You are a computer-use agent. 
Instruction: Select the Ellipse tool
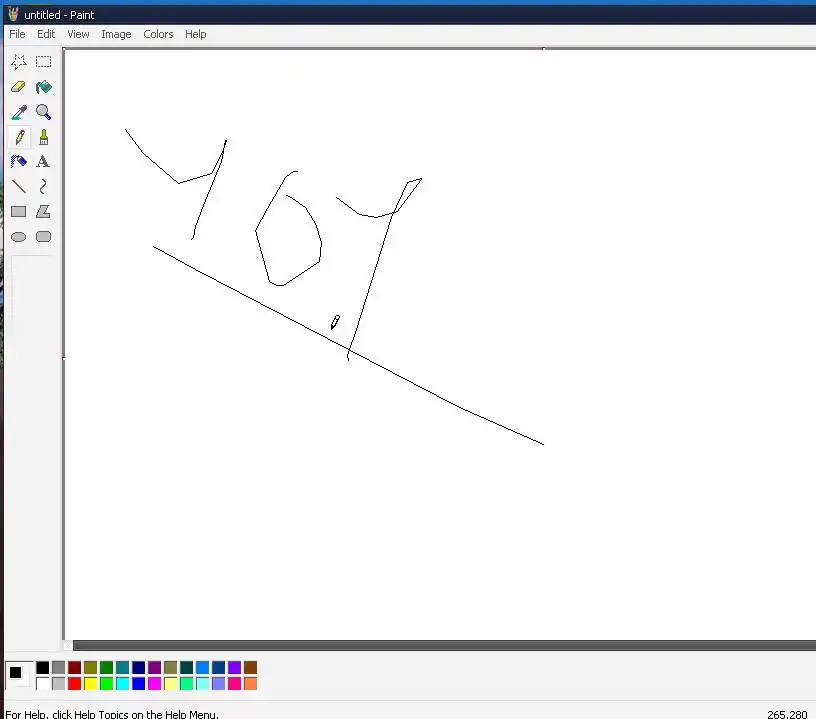pyautogui.click(x=19, y=237)
